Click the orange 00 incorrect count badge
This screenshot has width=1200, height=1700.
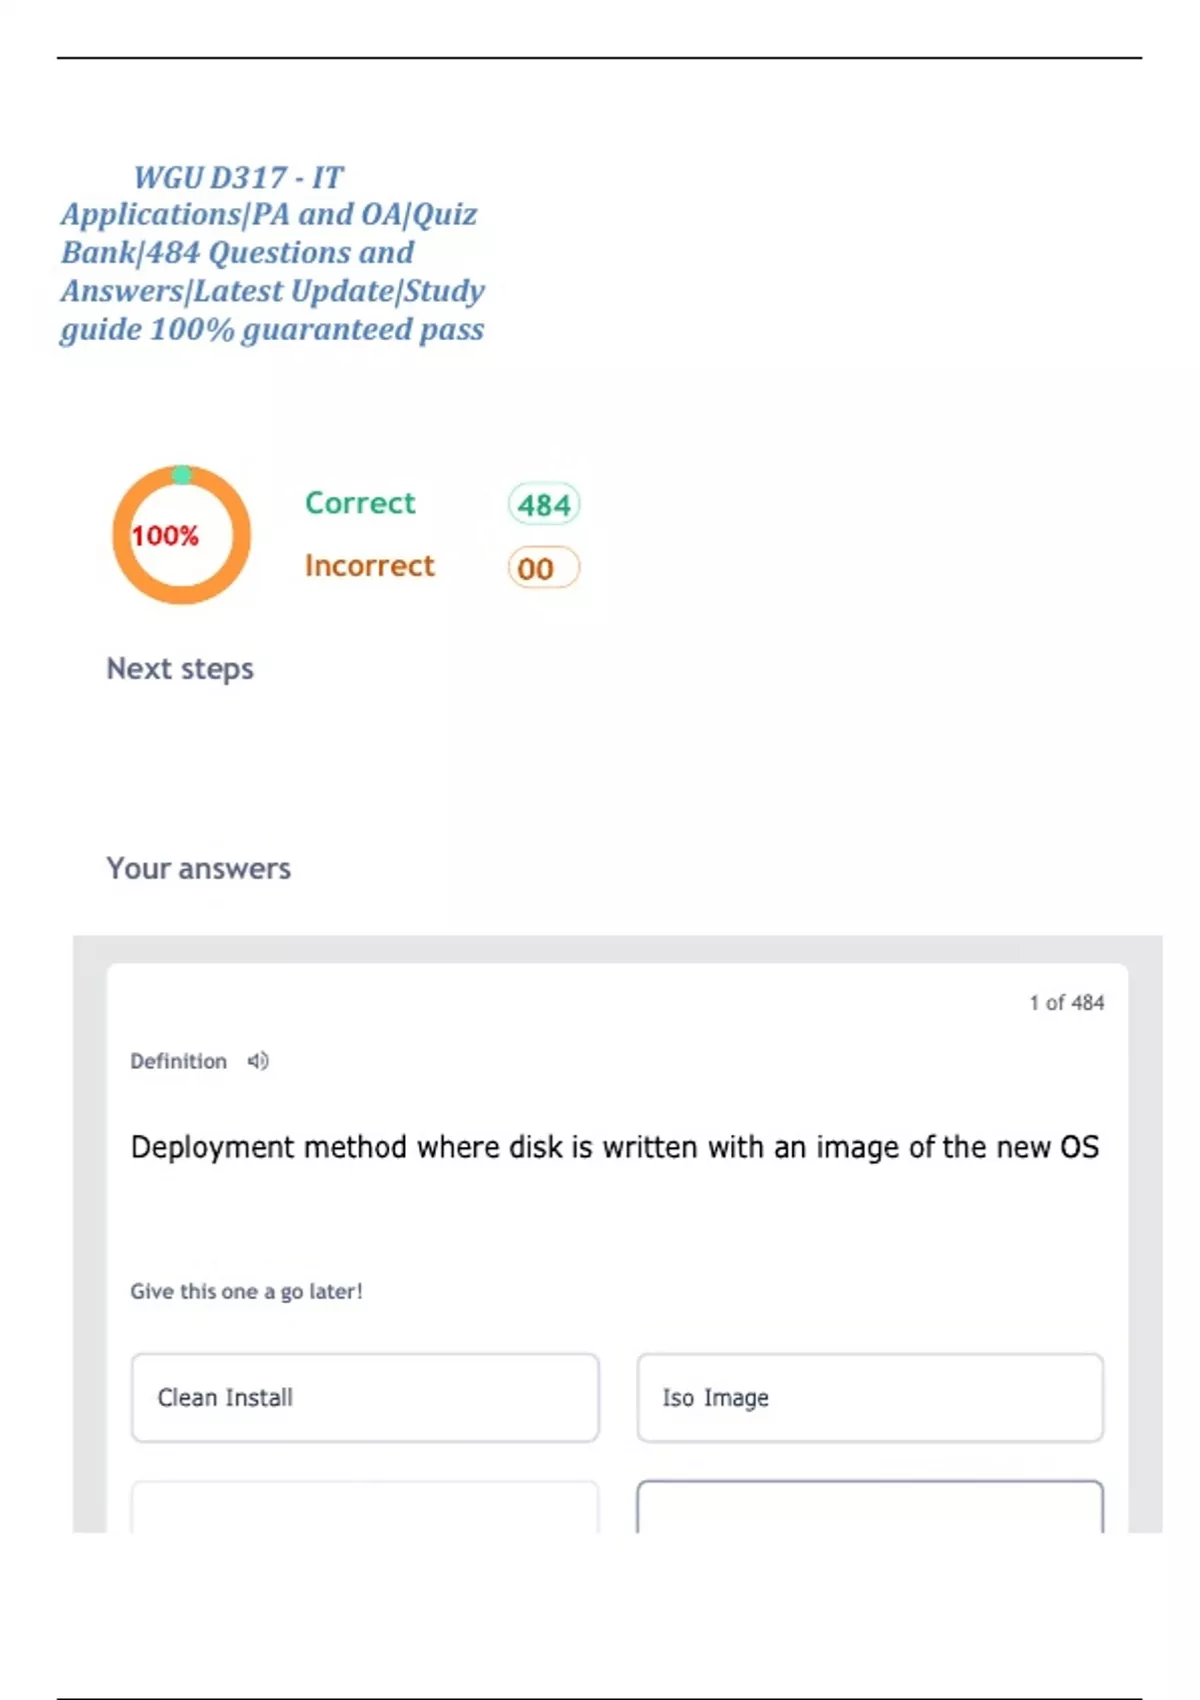(x=543, y=568)
